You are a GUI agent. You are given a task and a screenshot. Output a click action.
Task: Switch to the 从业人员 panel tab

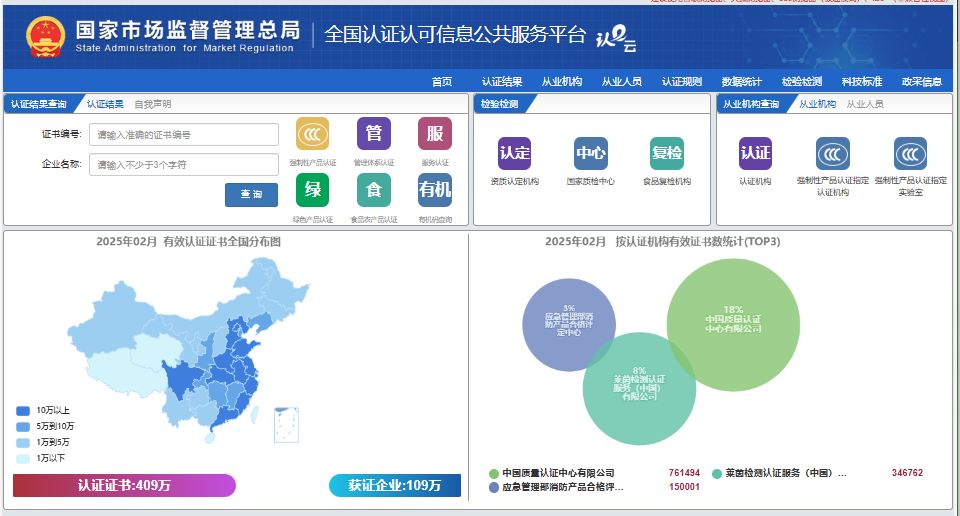pyautogui.click(x=865, y=104)
